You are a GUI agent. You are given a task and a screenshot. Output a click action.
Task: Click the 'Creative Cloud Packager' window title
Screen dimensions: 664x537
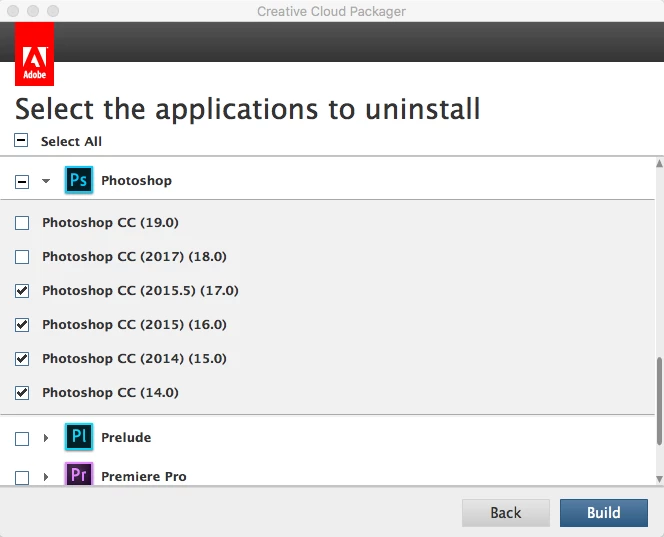(x=332, y=11)
